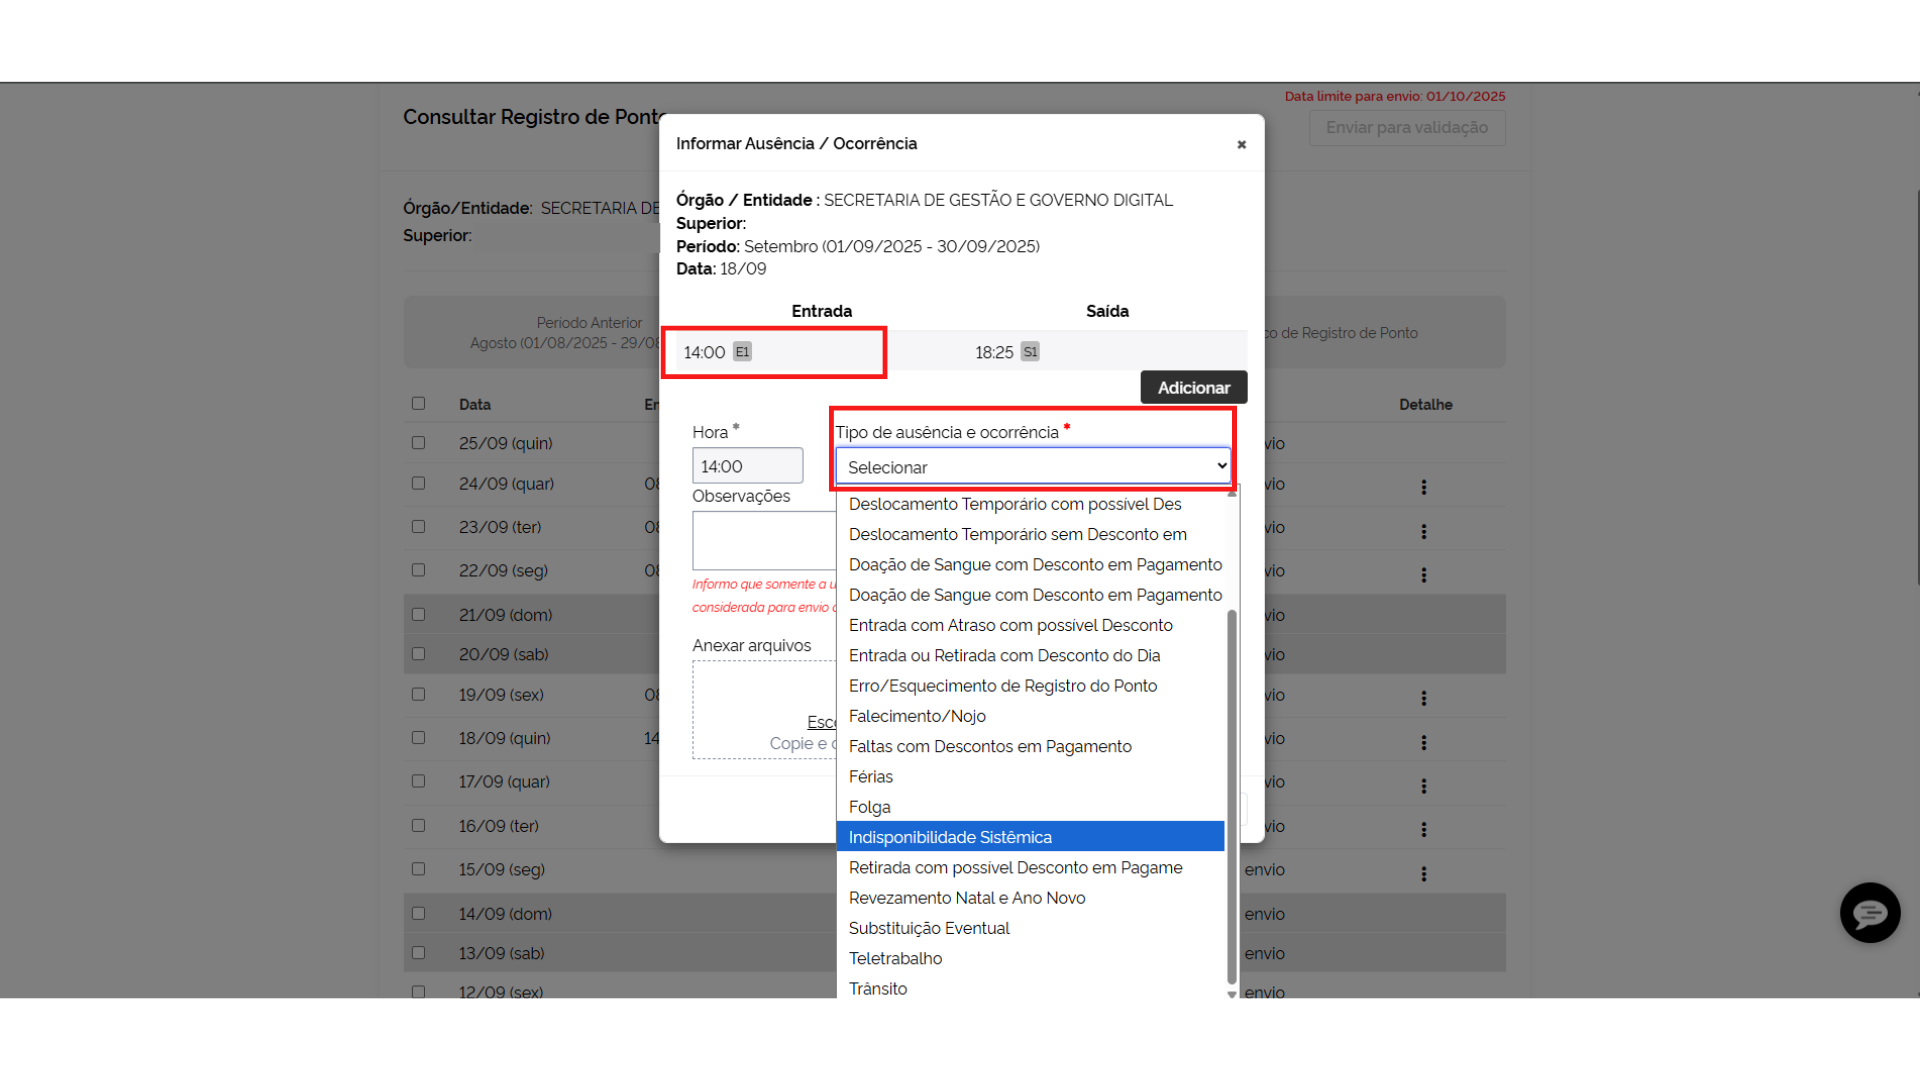This screenshot has height=1080, width=1920.
Task: Click the dropdown list scrollbar down arrow
Action: [1232, 994]
